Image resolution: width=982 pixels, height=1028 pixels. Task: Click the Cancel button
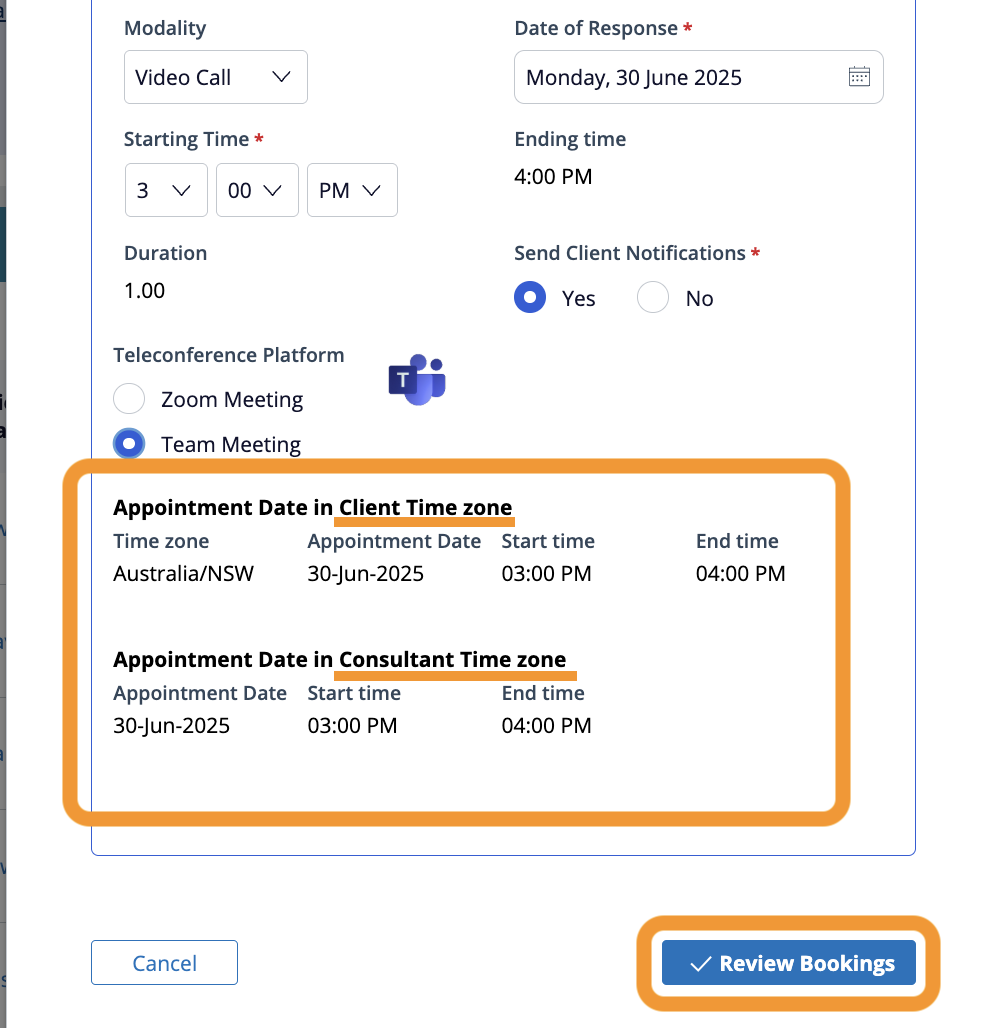click(x=164, y=963)
